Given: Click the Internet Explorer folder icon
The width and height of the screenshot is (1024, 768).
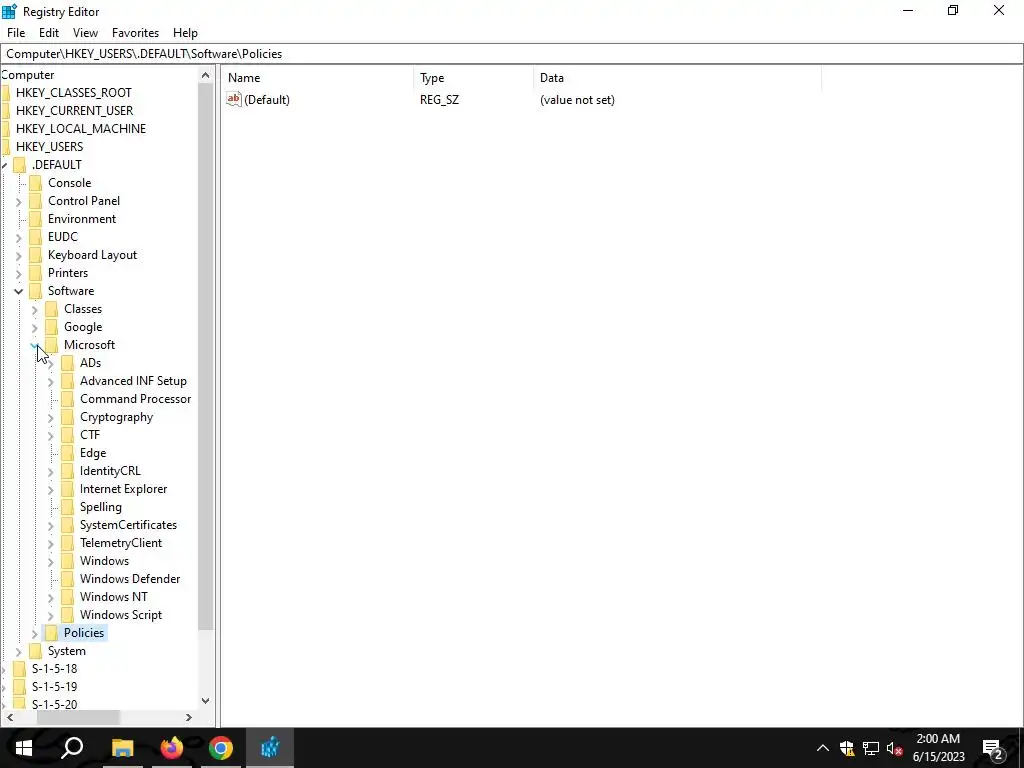Looking at the screenshot, I should click(x=68, y=489).
